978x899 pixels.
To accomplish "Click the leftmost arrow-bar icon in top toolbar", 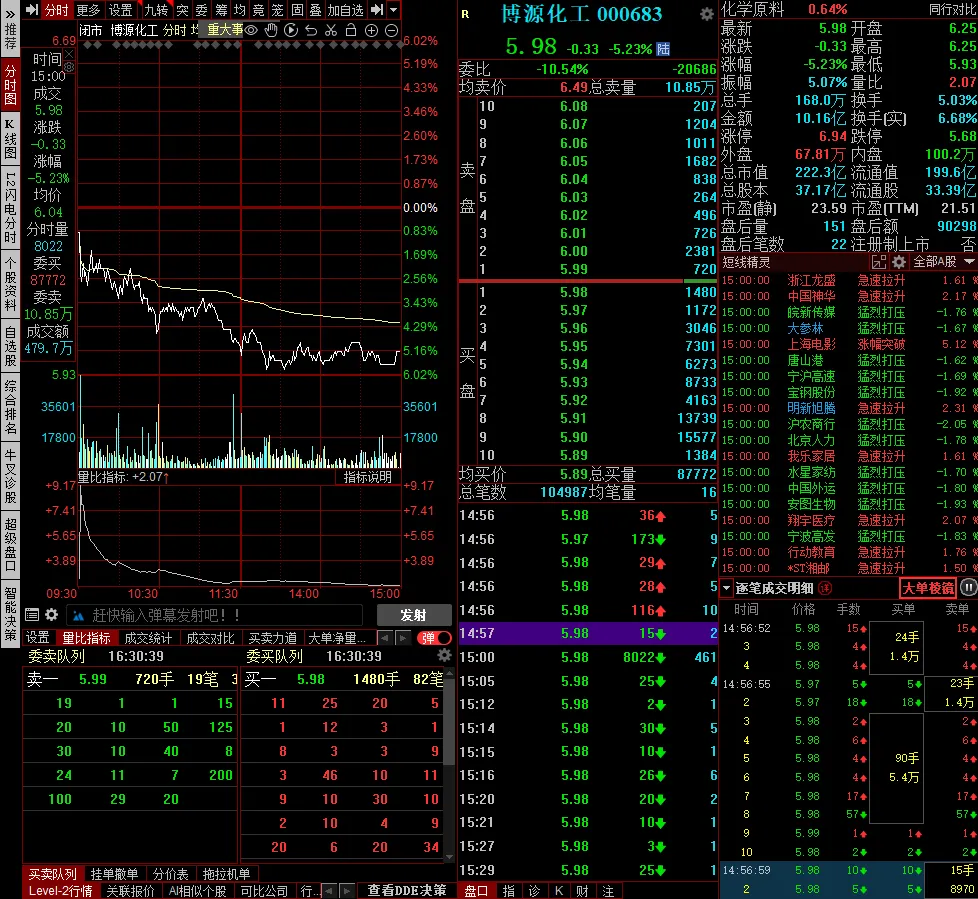I will pos(32,9).
